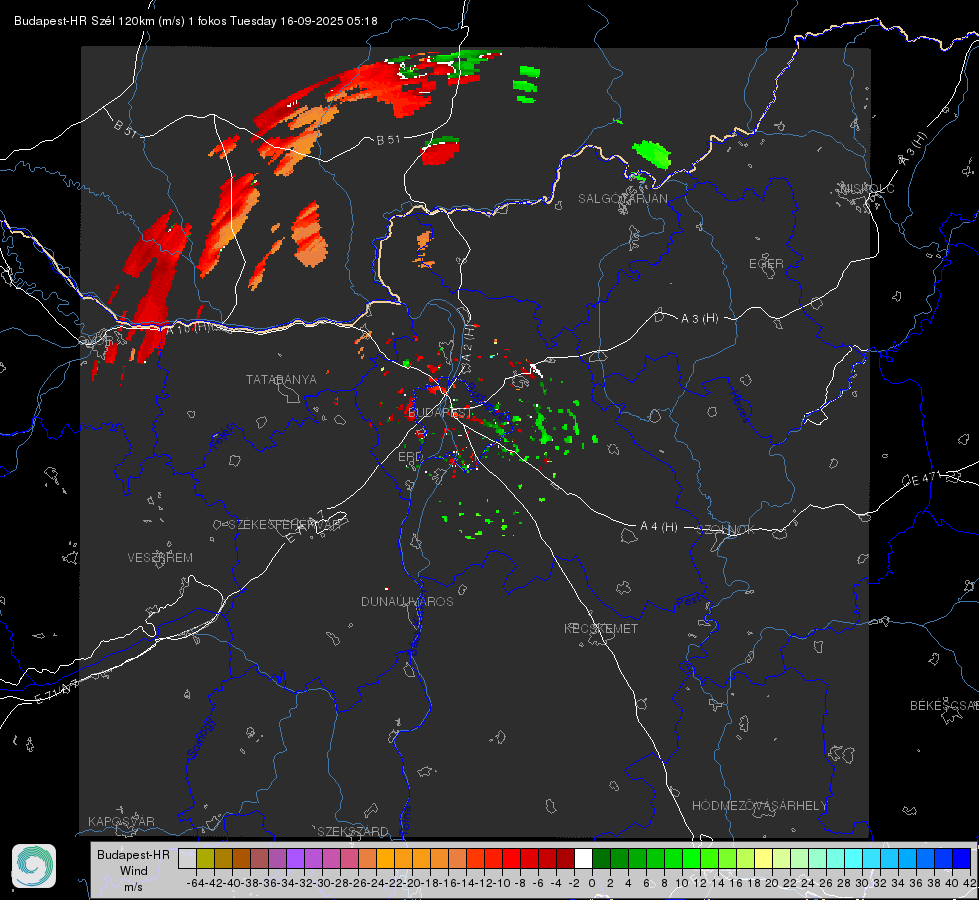Select the blue Pest county label
979x900 pixels.
[x=689, y=602]
